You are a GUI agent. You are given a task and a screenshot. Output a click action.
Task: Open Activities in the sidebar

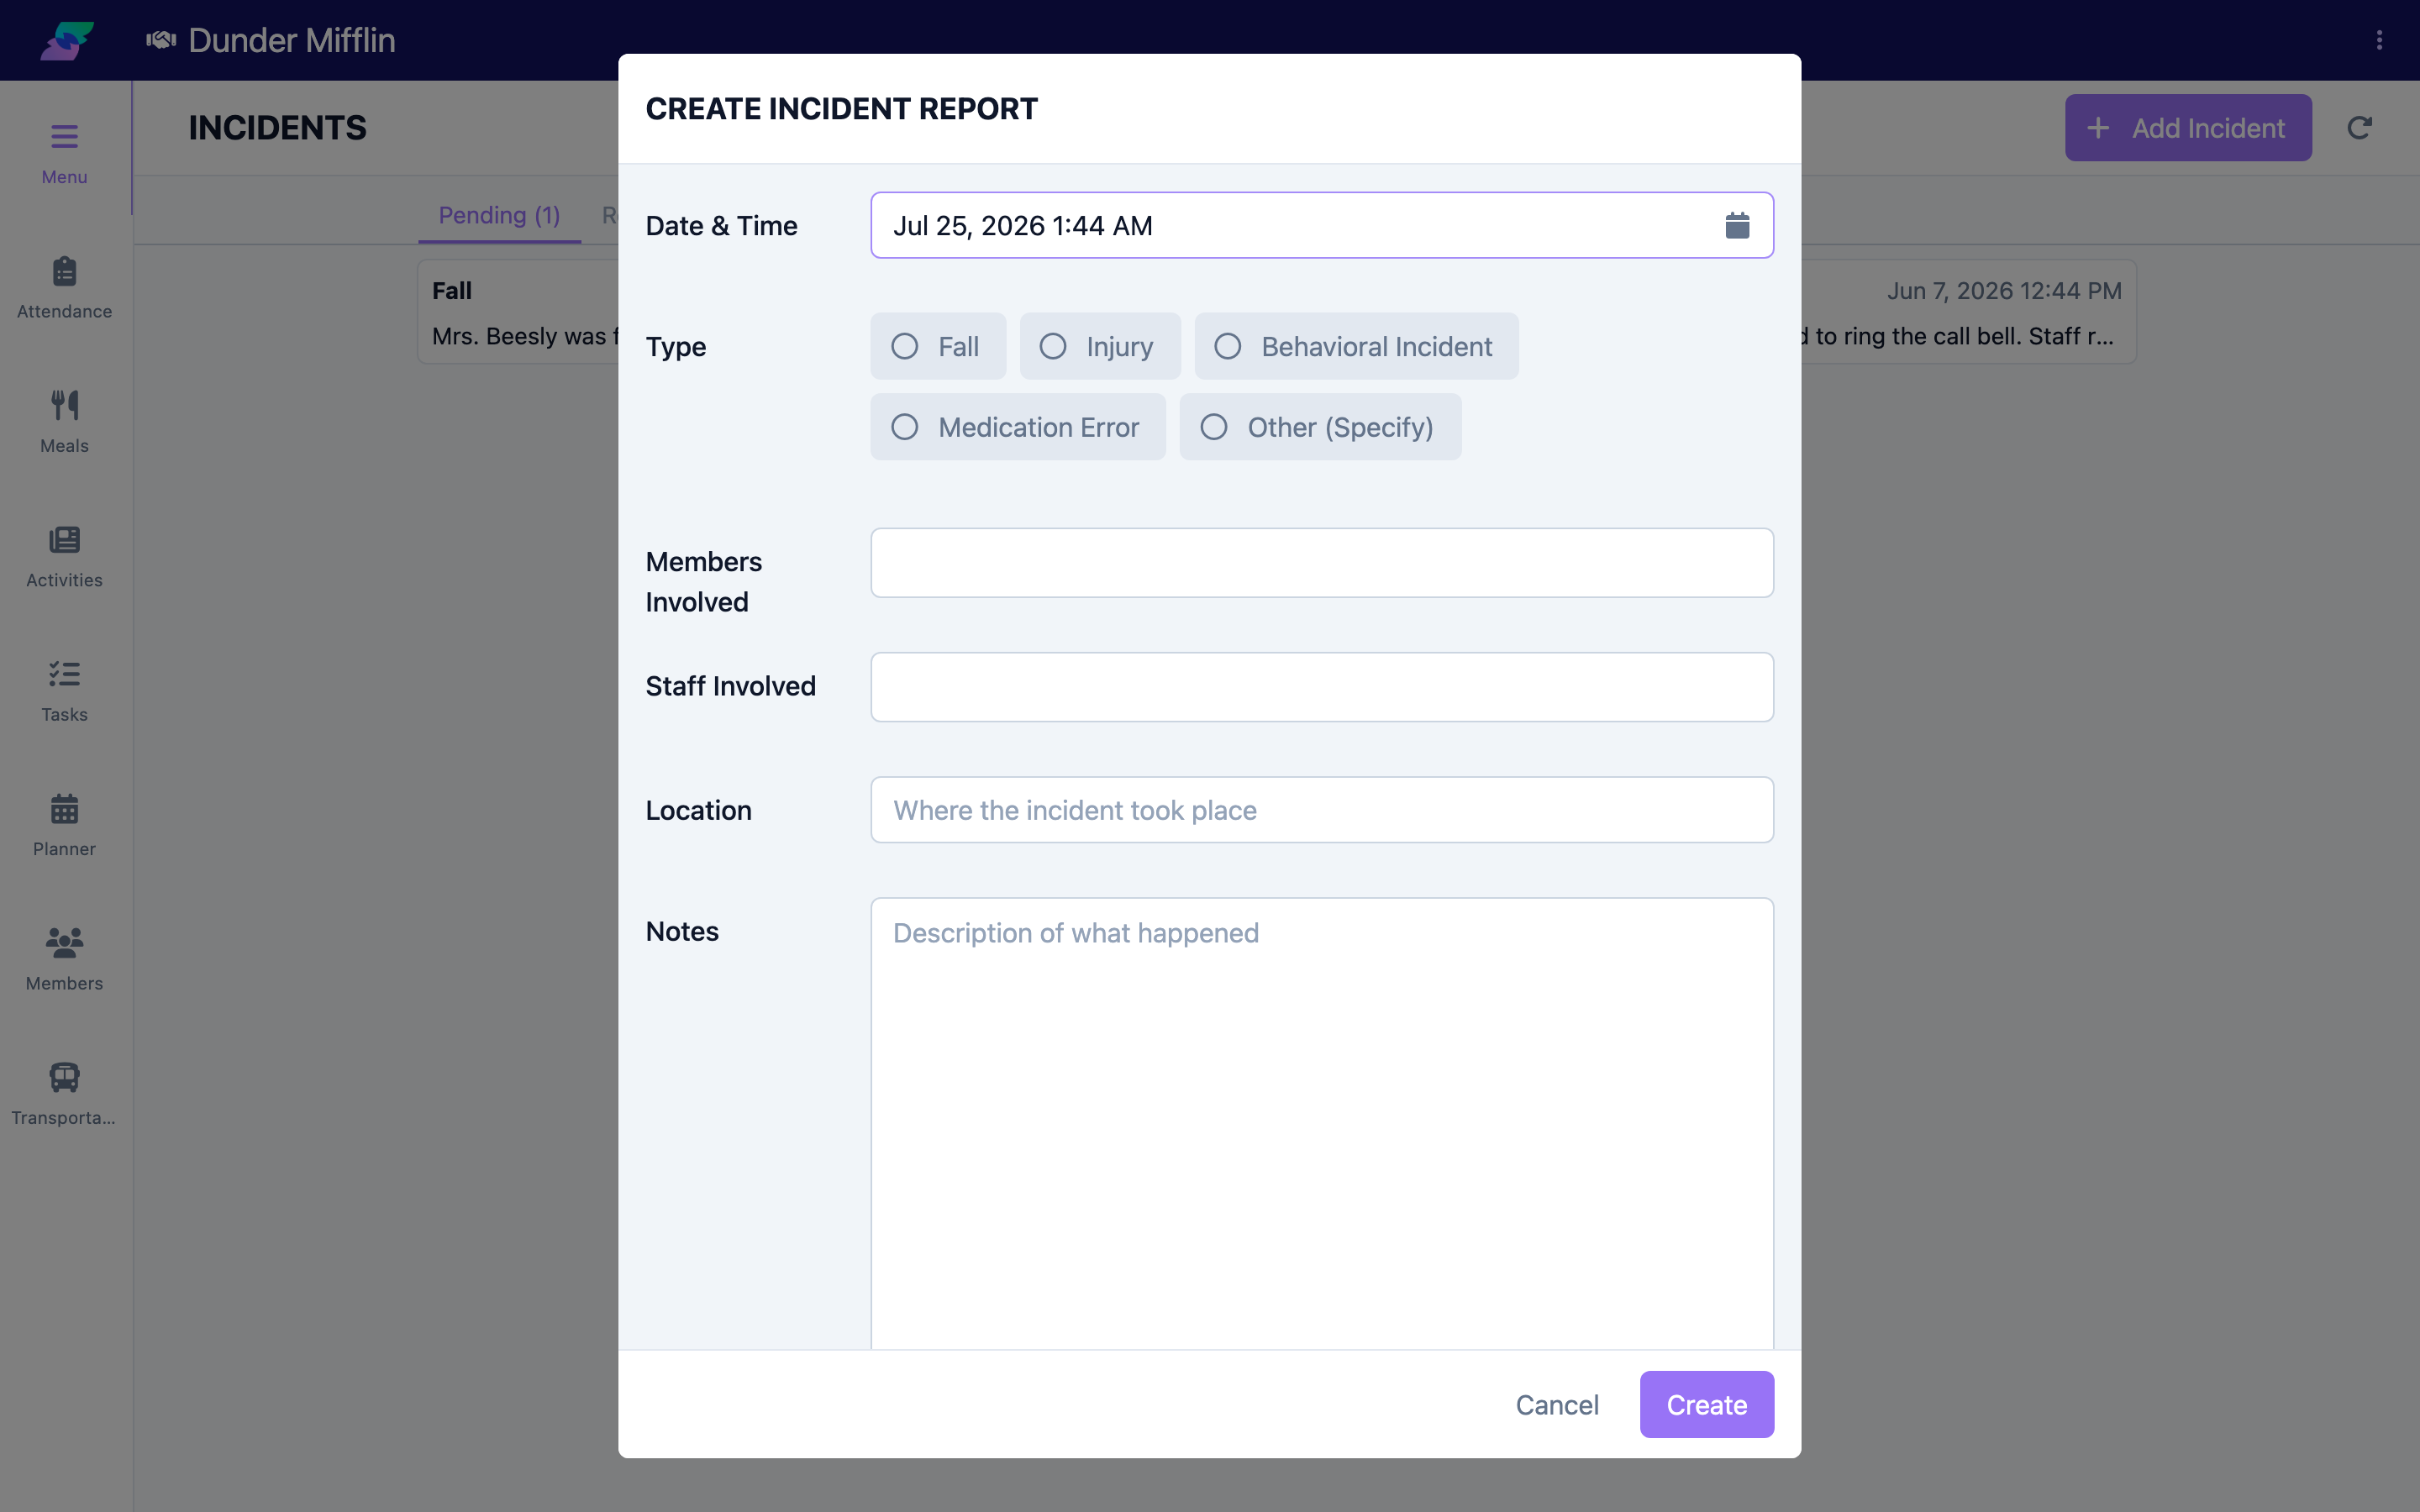point(64,557)
